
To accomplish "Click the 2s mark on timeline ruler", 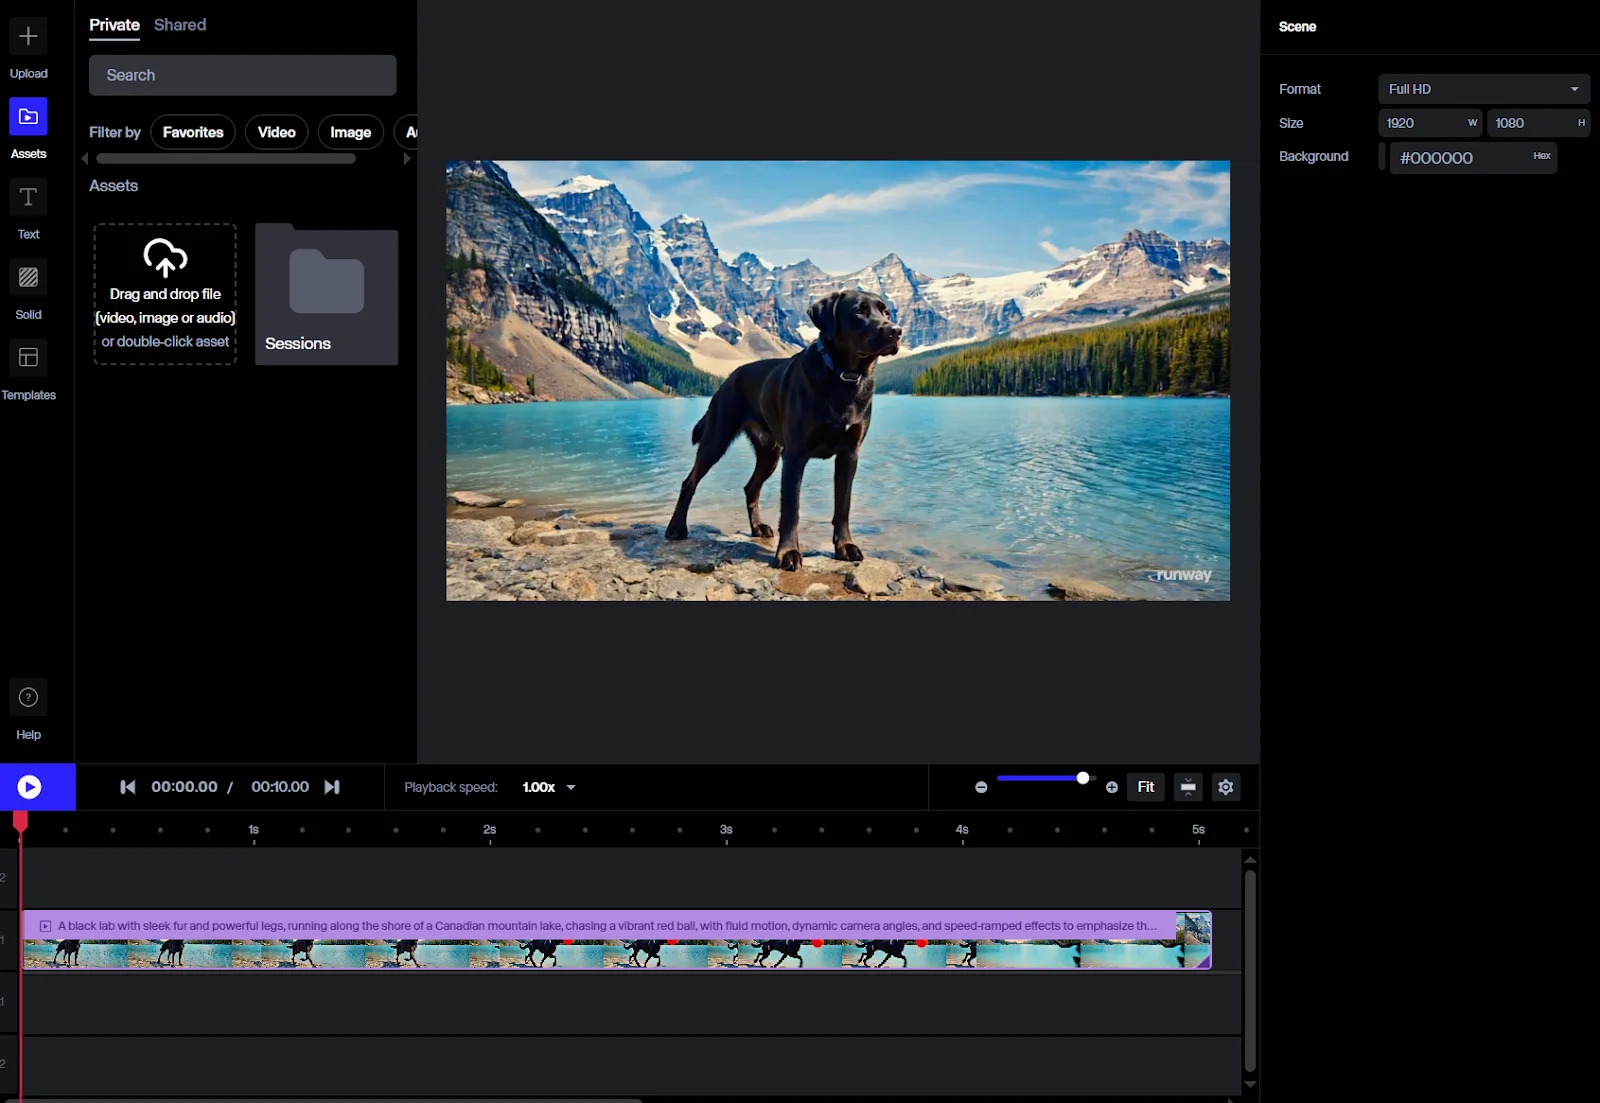I will tap(490, 830).
